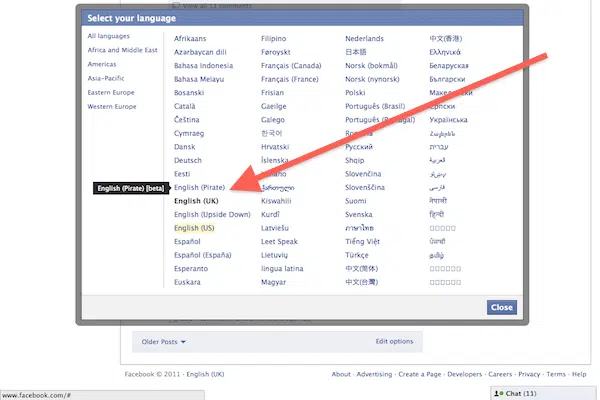Select Polski language

pos(355,93)
